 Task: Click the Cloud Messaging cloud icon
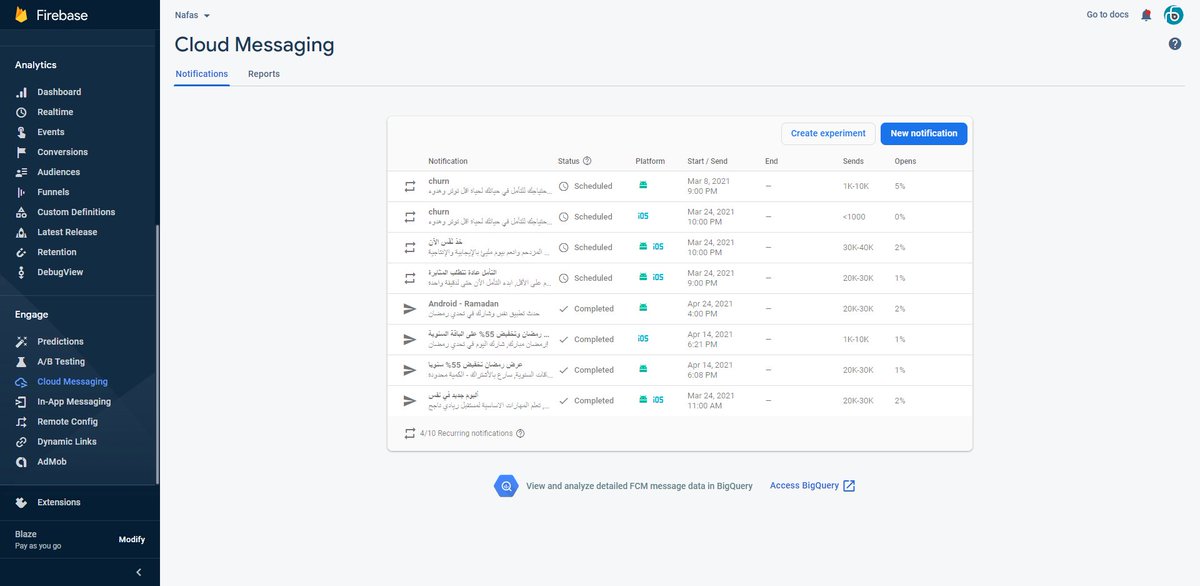click(x=21, y=382)
